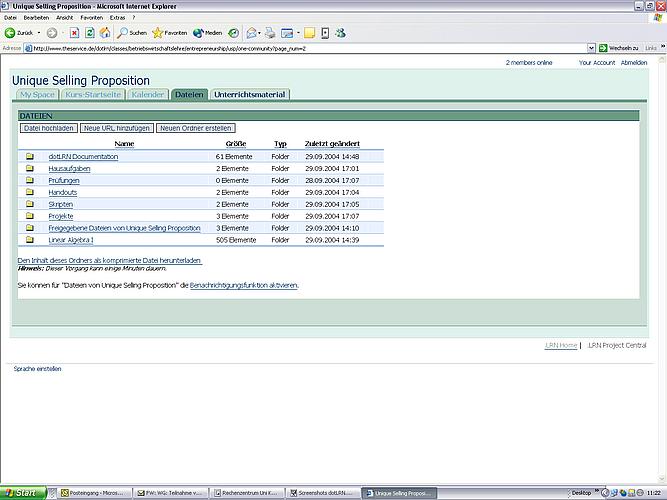Switch to Kurs-Startseite tab

point(93,94)
